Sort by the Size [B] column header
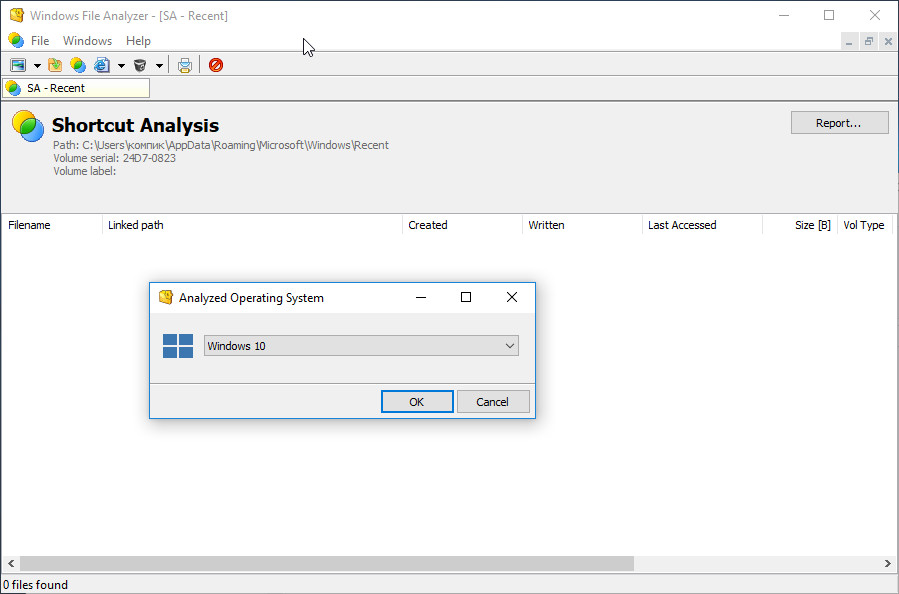The width and height of the screenshot is (899, 594). pos(800,225)
